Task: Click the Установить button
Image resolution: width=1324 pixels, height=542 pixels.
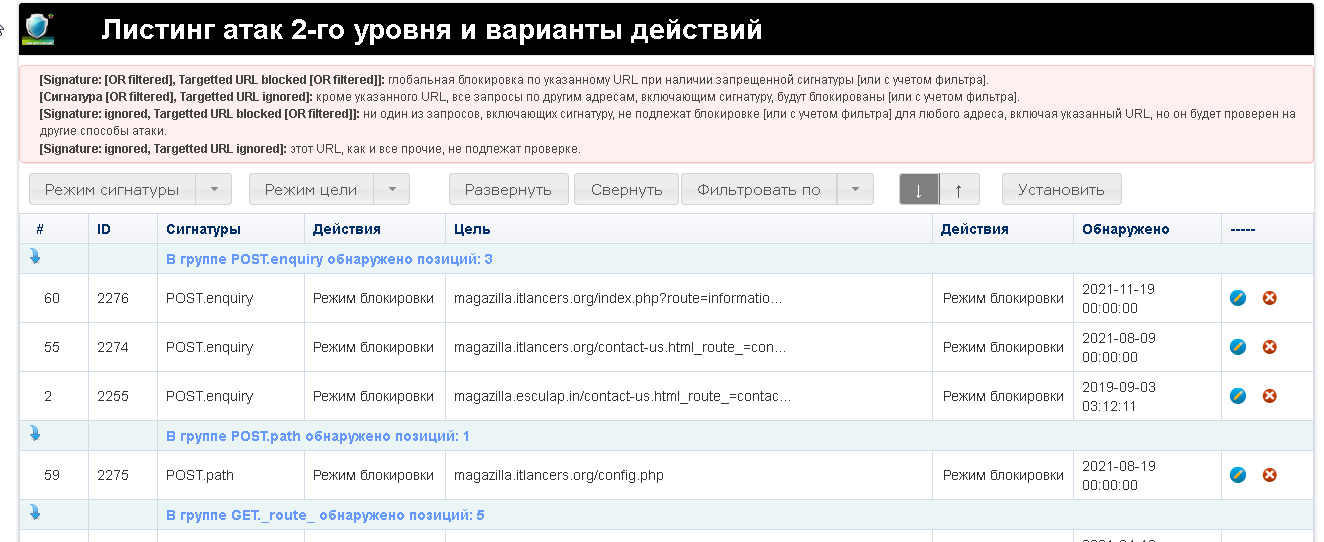Action: pos(1061,190)
